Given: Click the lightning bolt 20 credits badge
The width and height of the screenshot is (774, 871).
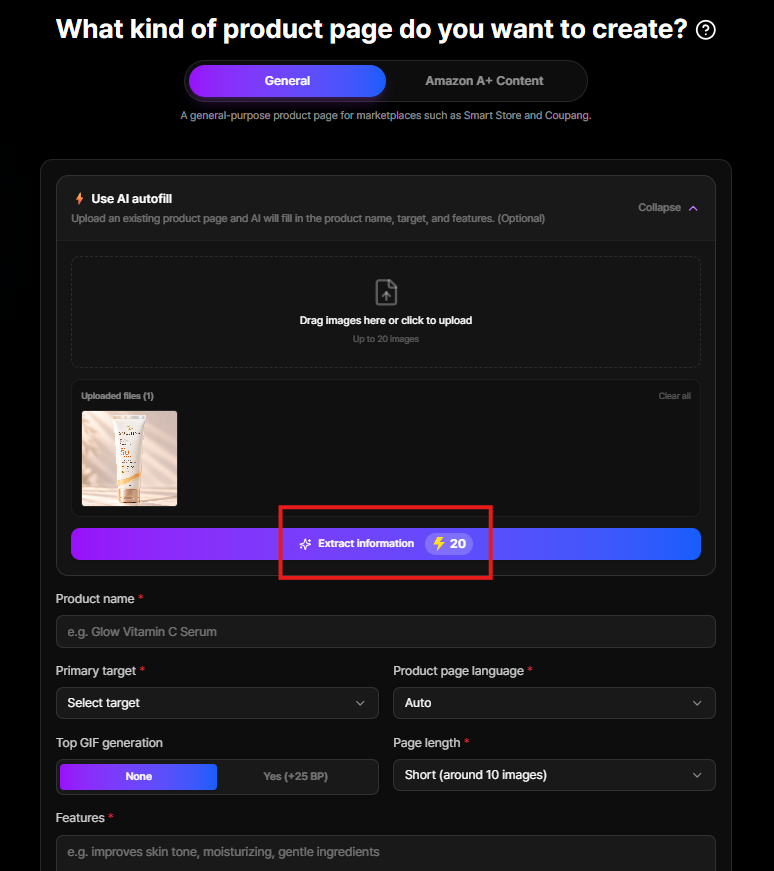Looking at the screenshot, I should pos(449,544).
